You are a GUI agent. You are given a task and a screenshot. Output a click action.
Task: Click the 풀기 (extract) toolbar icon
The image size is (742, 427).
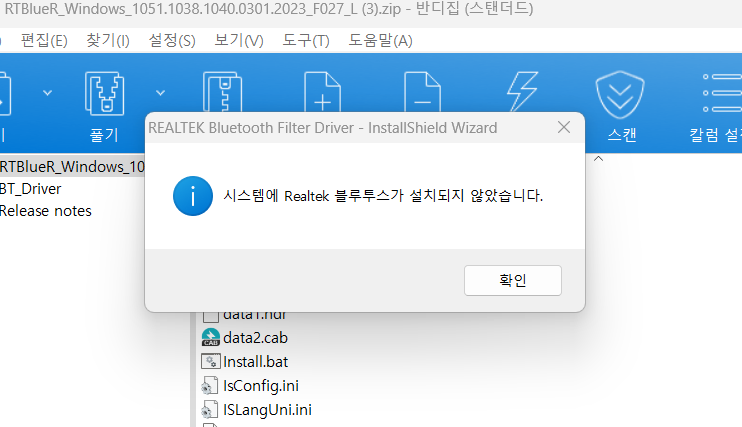pyautogui.click(x=105, y=94)
